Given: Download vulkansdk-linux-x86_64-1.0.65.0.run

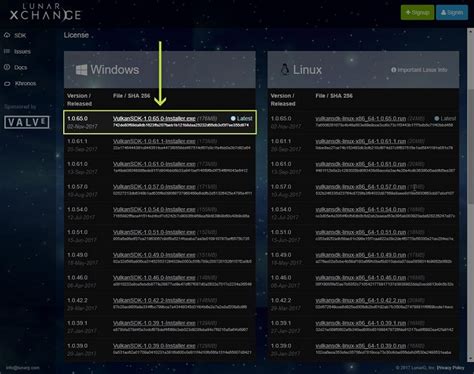Looking at the screenshot, I should [361, 118].
